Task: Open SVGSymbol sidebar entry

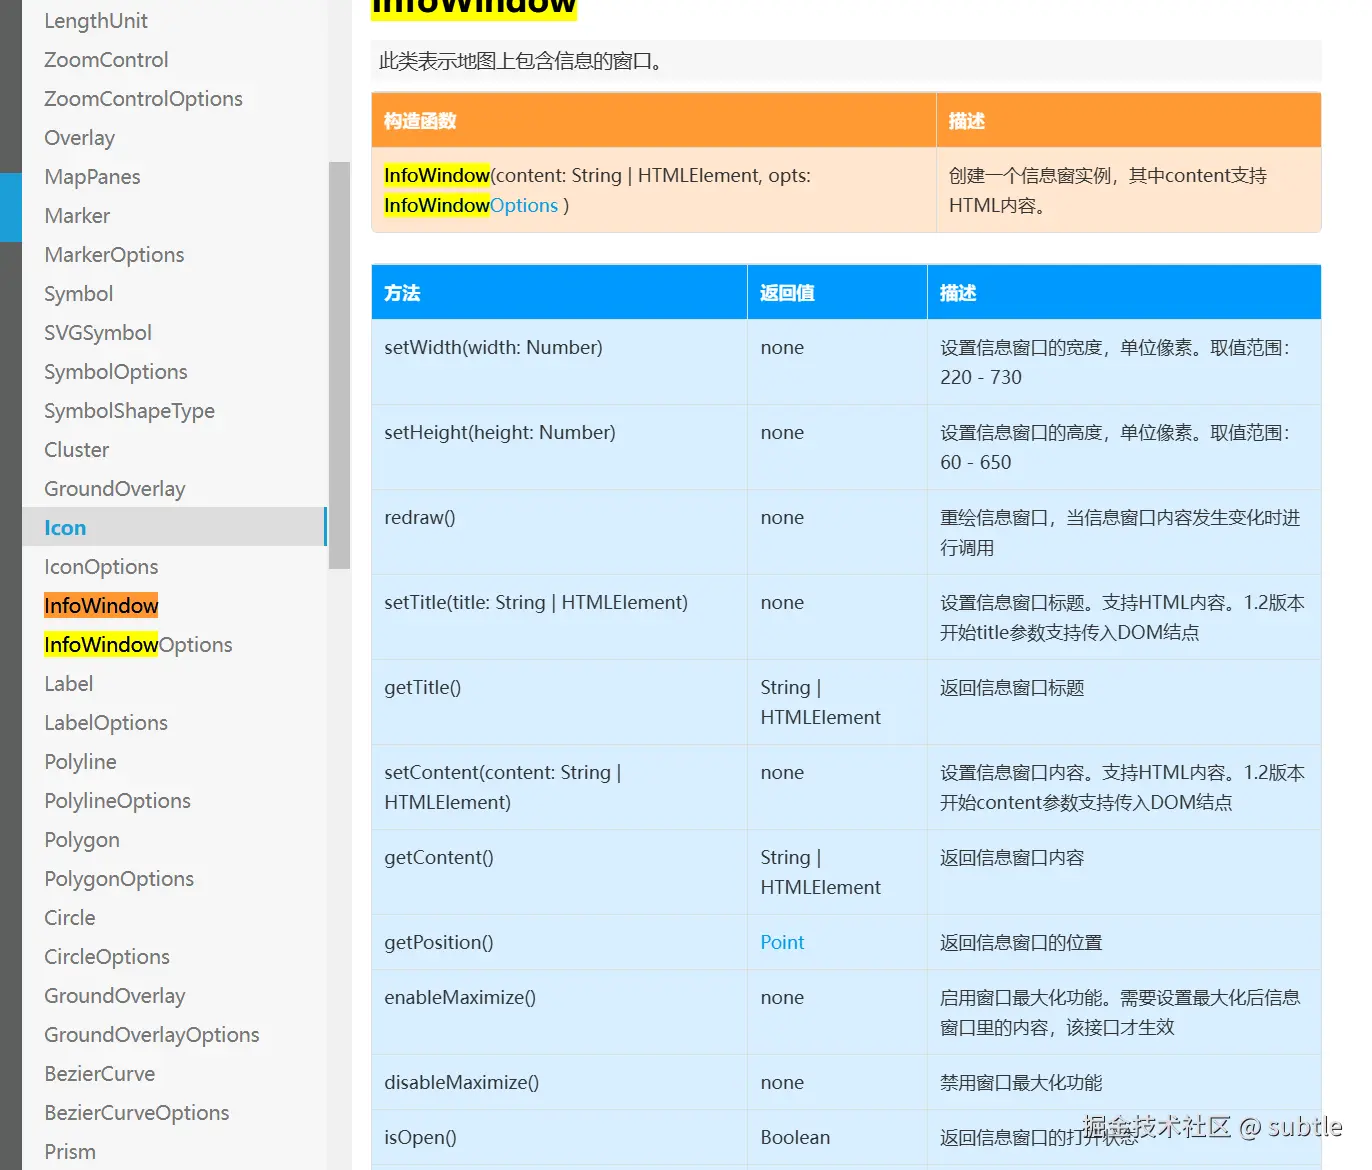Action: pos(98,333)
